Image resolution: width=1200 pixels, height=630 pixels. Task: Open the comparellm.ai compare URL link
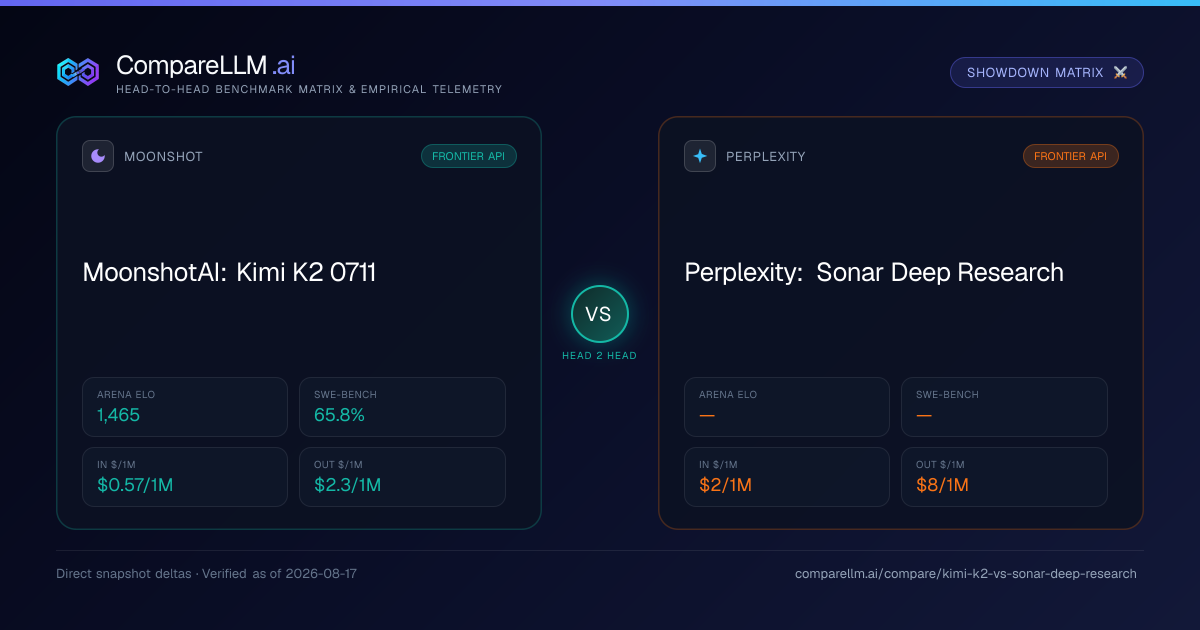tap(966, 574)
